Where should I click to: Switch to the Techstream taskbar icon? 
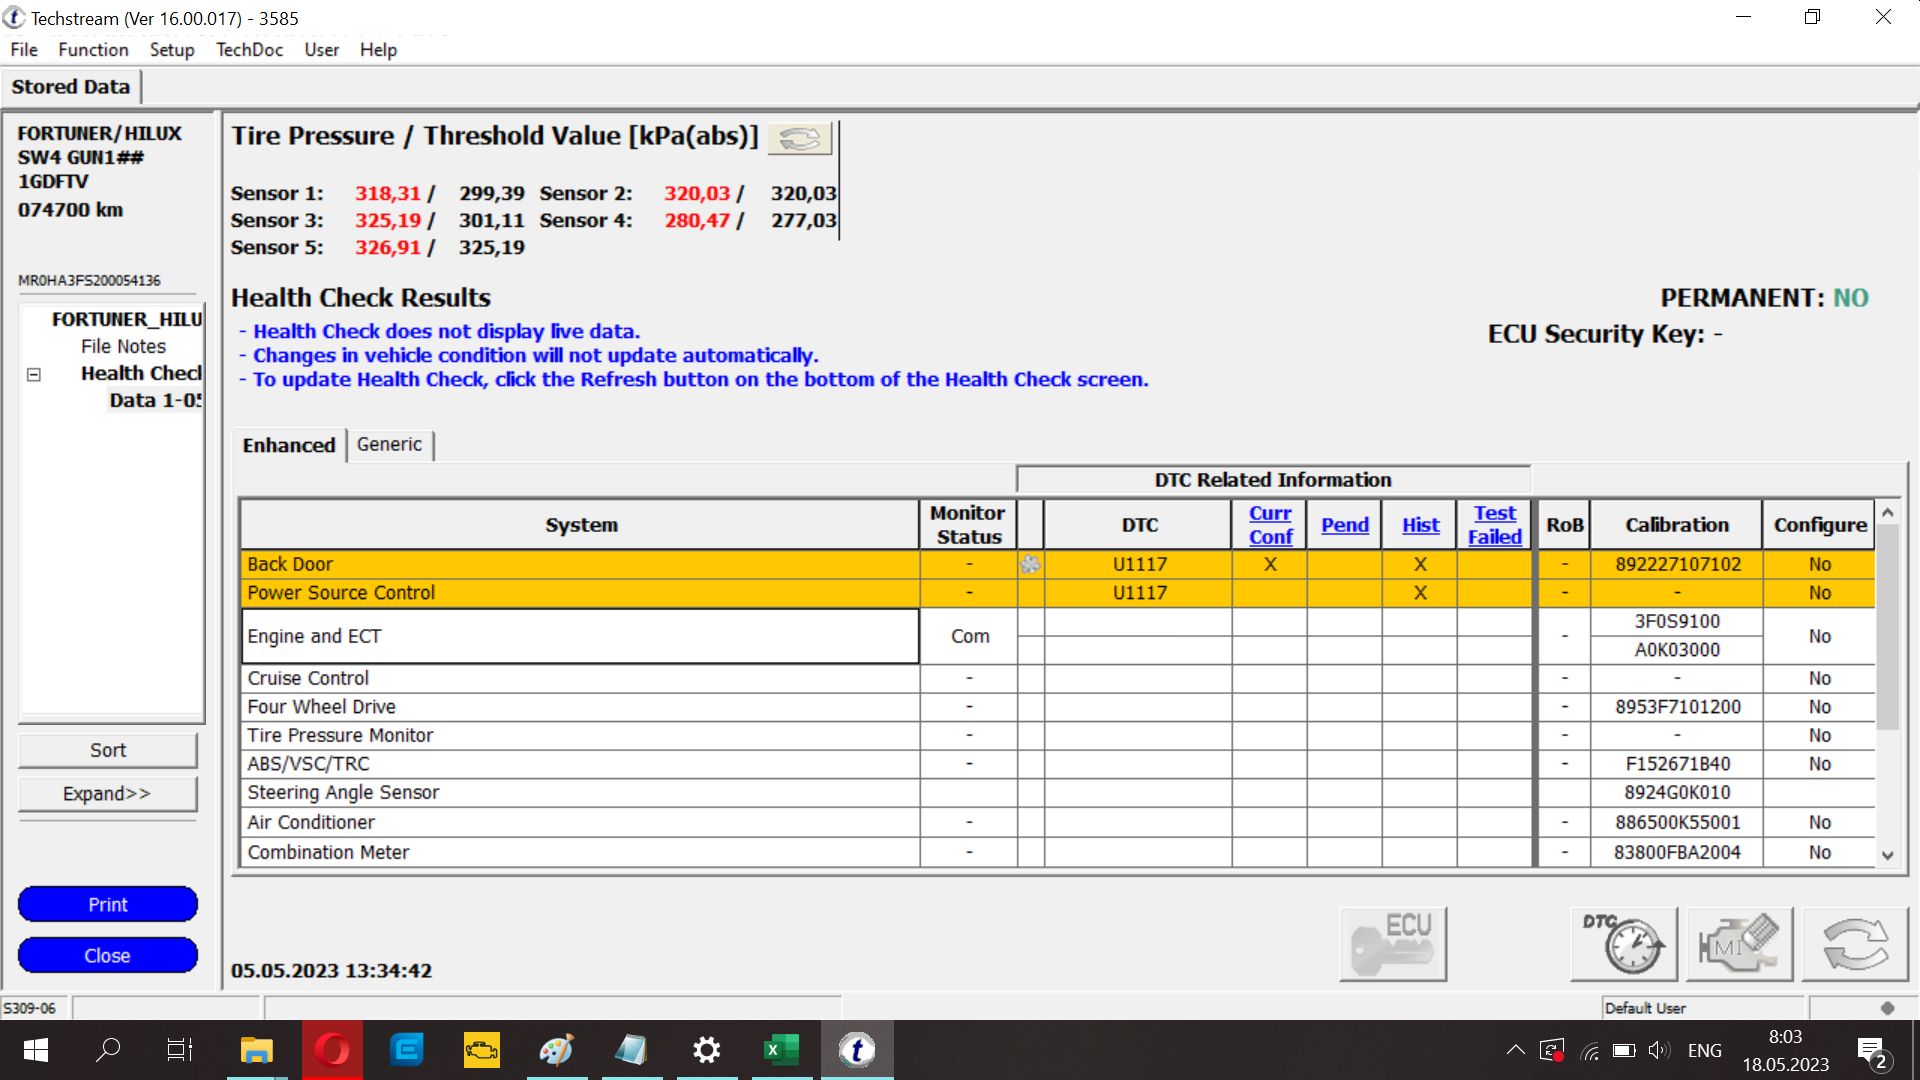(857, 1050)
